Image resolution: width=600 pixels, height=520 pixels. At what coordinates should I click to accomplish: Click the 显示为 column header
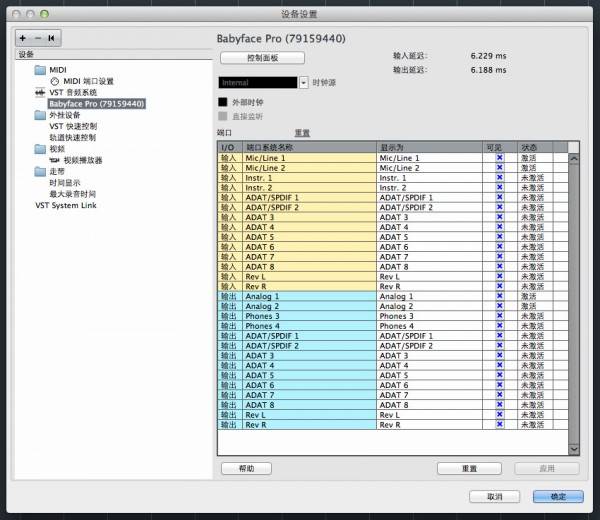(430, 148)
